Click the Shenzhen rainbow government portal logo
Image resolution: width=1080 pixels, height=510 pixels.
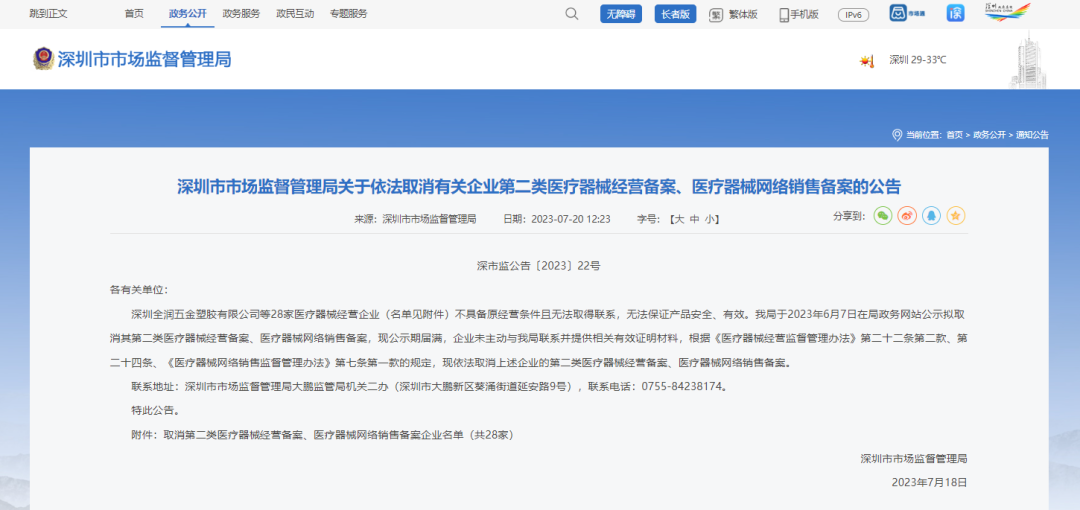1006,13
